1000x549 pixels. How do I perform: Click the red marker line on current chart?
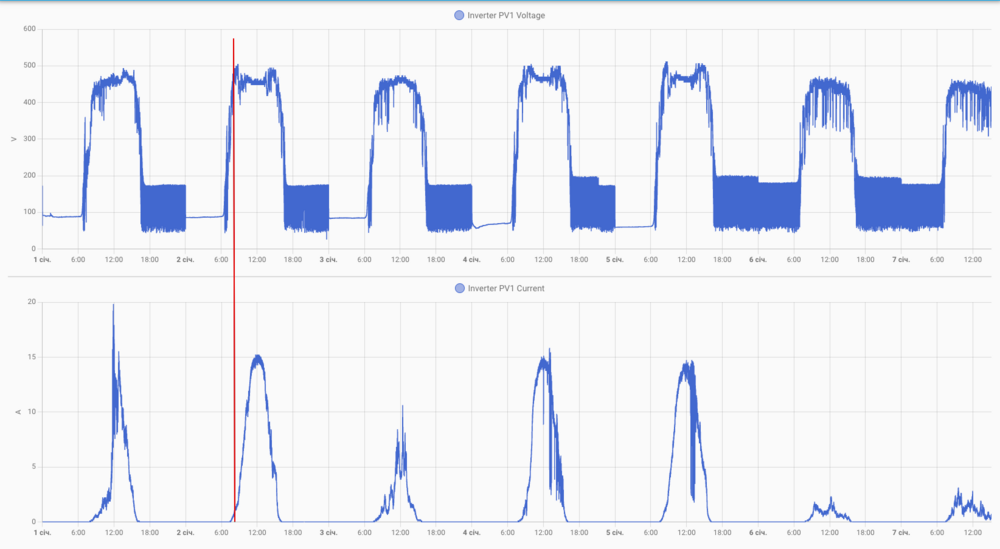pos(234,395)
